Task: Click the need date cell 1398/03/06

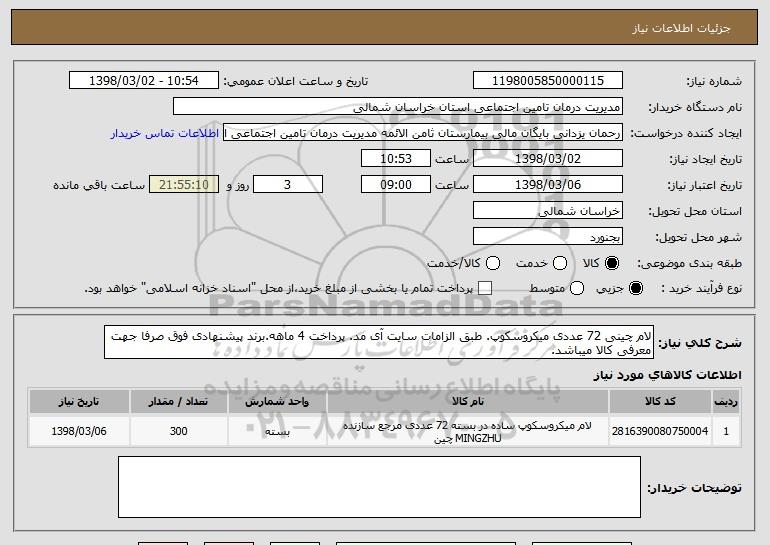Action: (79, 431)
